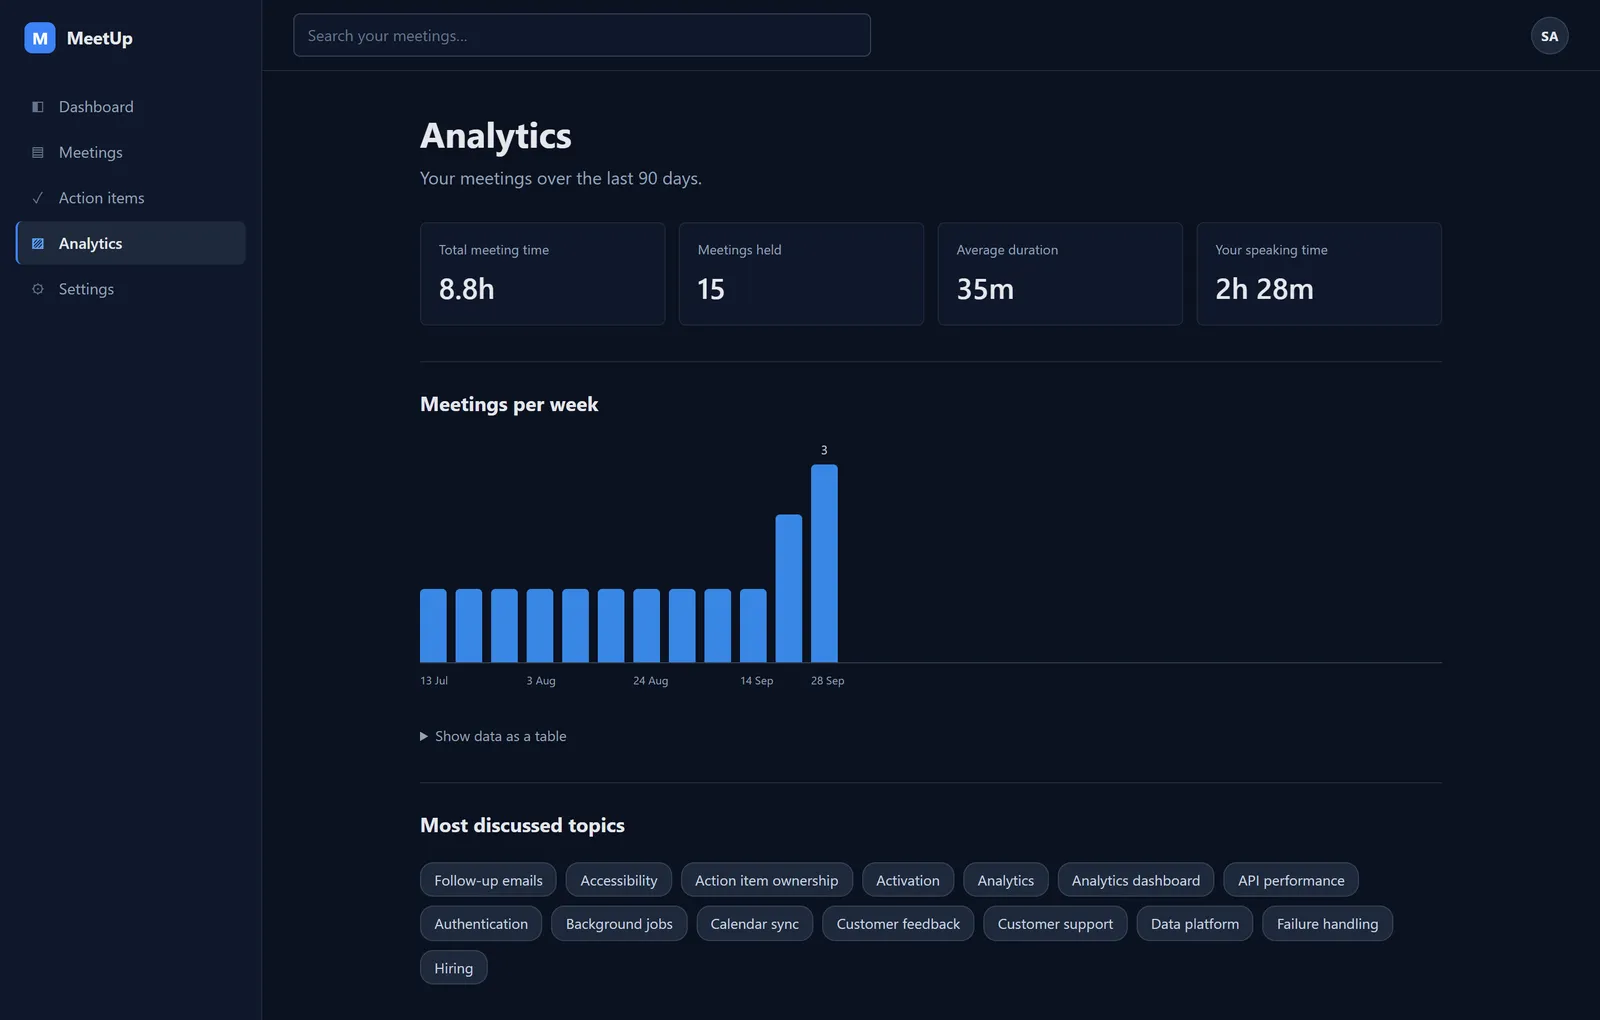The width and height of the screenshot is (1600, 1020).
Task: Click the tallest chart bar labeled 3
Action: [824, 563]
